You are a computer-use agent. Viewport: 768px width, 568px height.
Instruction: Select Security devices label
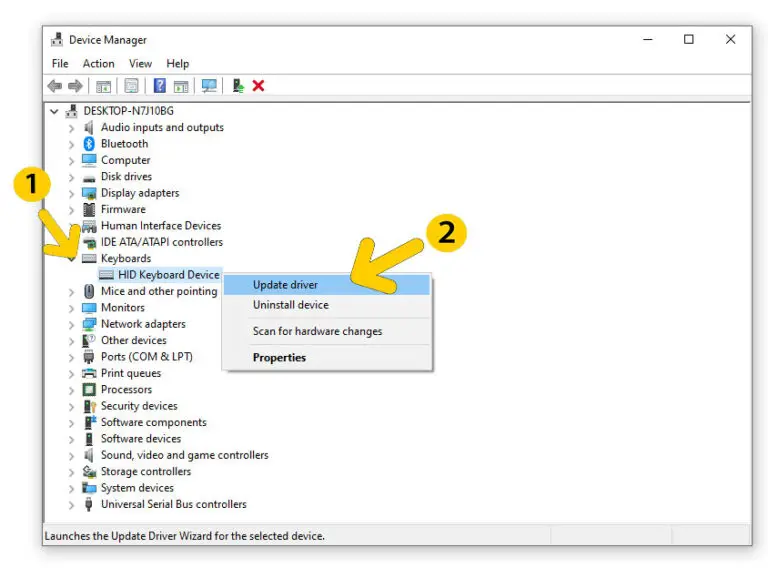pos(139,406)
